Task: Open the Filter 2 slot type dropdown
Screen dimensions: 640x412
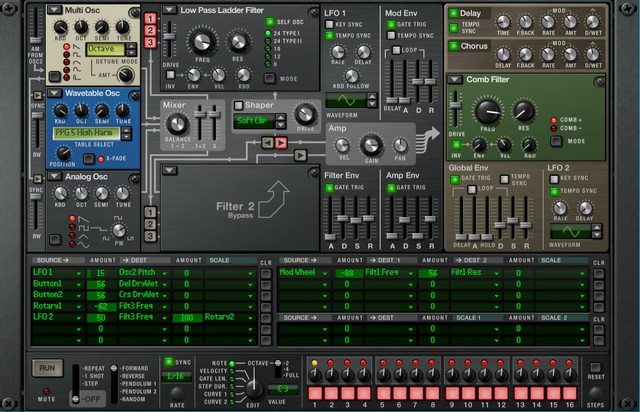Action: pyautogui.click(x=169, y=170)
